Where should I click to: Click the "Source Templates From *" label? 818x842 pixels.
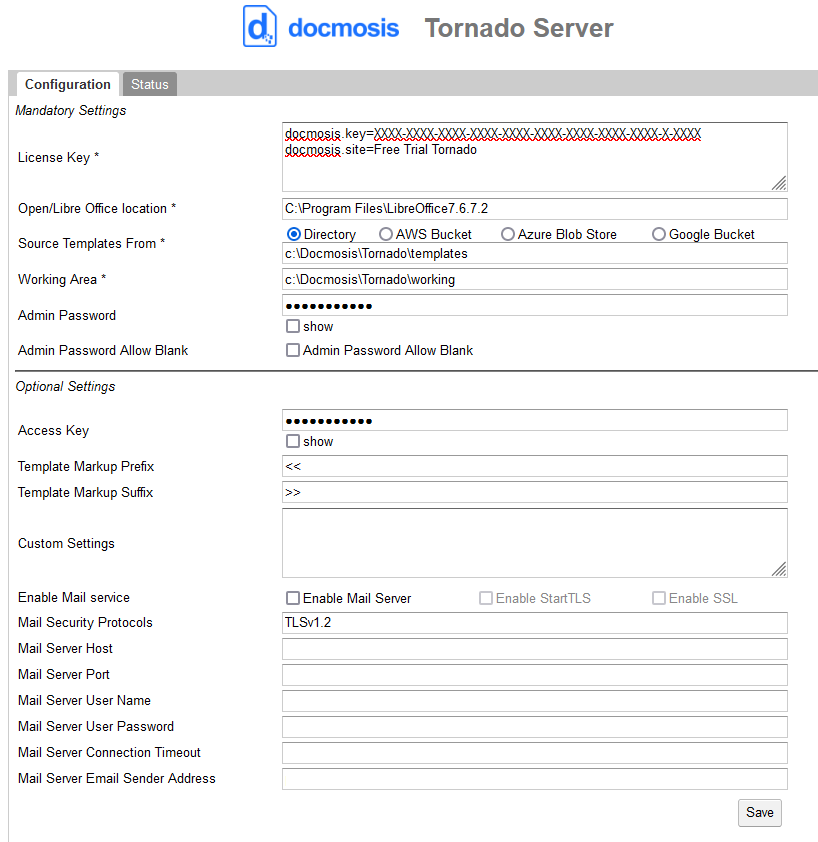pyautogui.click(x=91, y=243)
